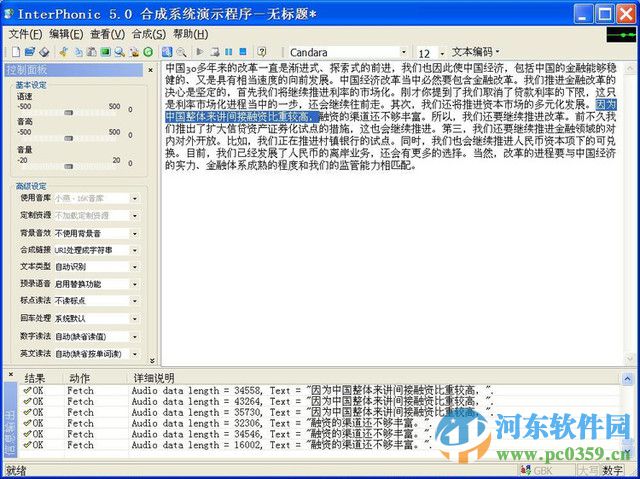Expand the 英文读法 dropdown
The height and width of the screenshot is (479, 640).
tap(135, 354)
